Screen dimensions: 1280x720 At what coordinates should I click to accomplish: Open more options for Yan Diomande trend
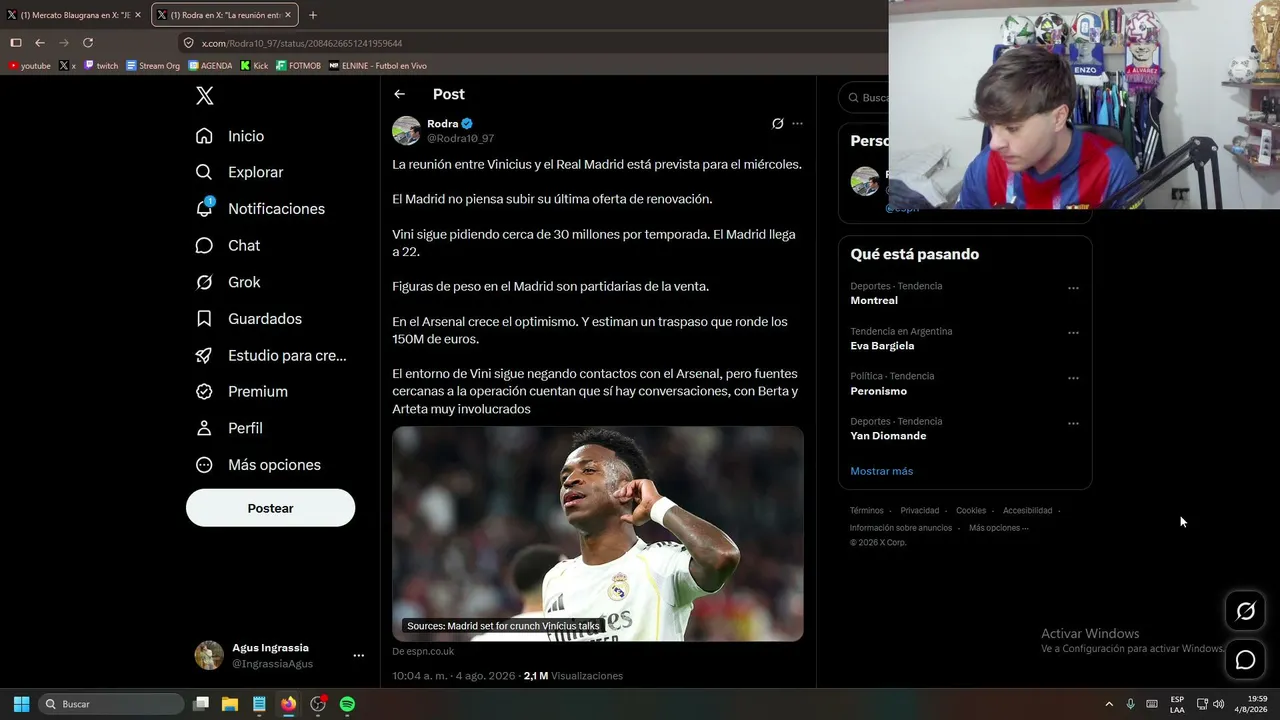[x=1073, y=423]
